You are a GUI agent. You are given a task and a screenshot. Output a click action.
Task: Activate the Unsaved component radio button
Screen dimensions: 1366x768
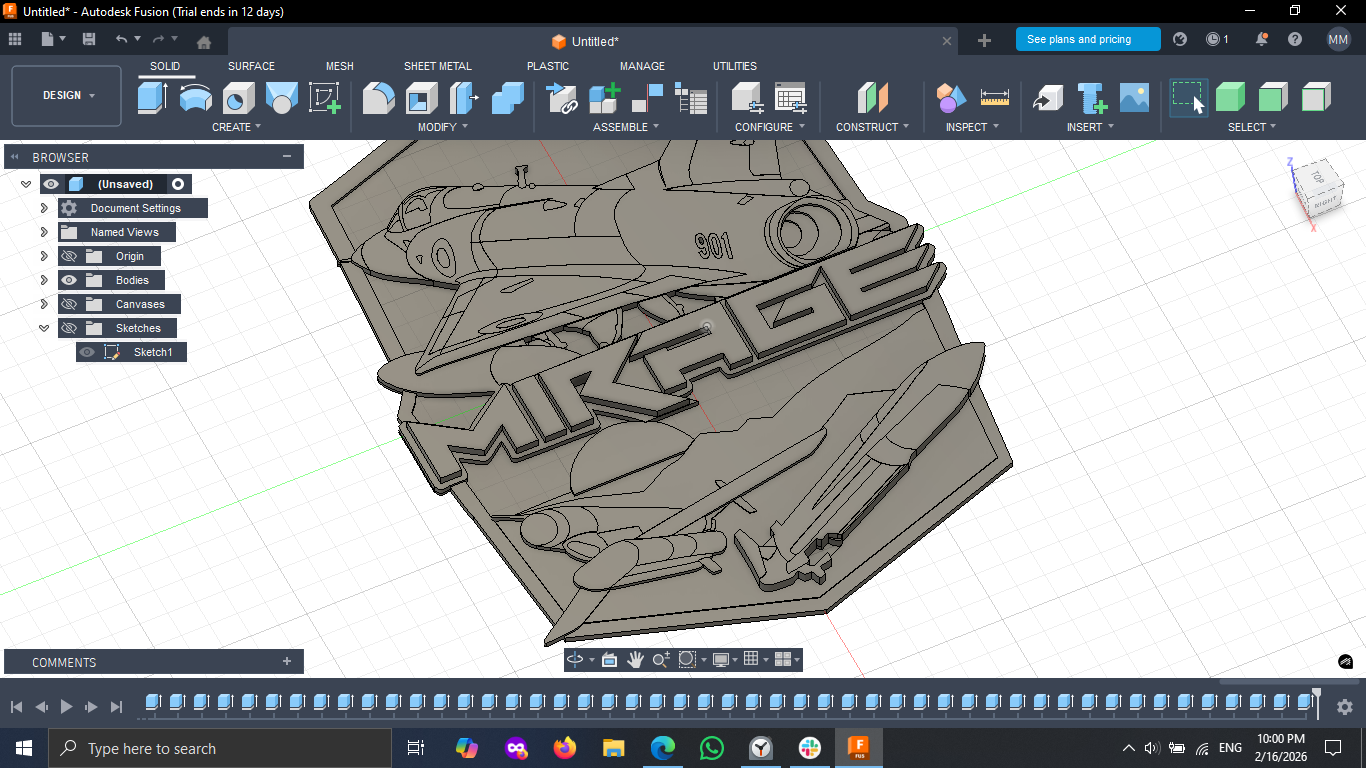pyautogui.click(x=178, y=184)
